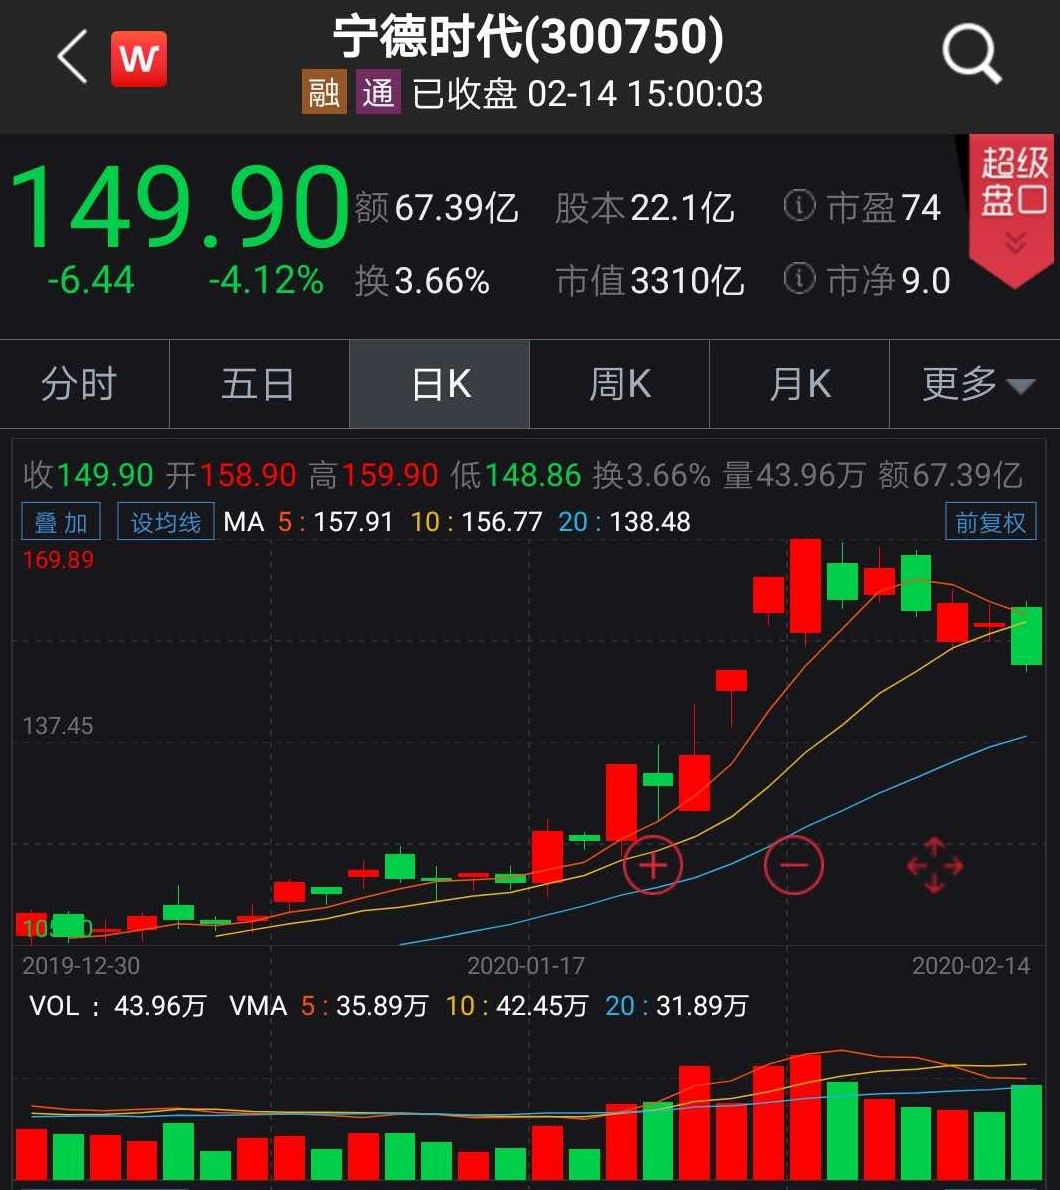The height and width of the screenshot is (1190, 1060).
Task: Tap the MA 5 value 157.91
Action: click(353, 522)
